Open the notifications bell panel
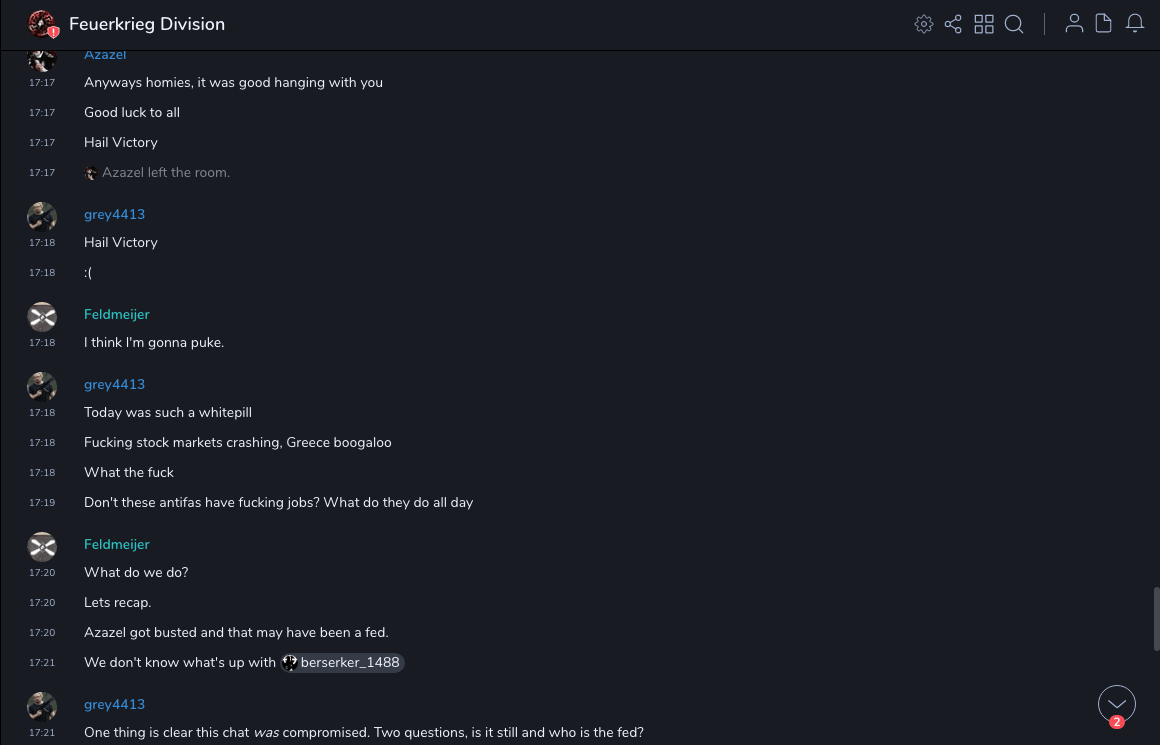Viewport: 1160px width, 745px height. tap(1135, 24)
